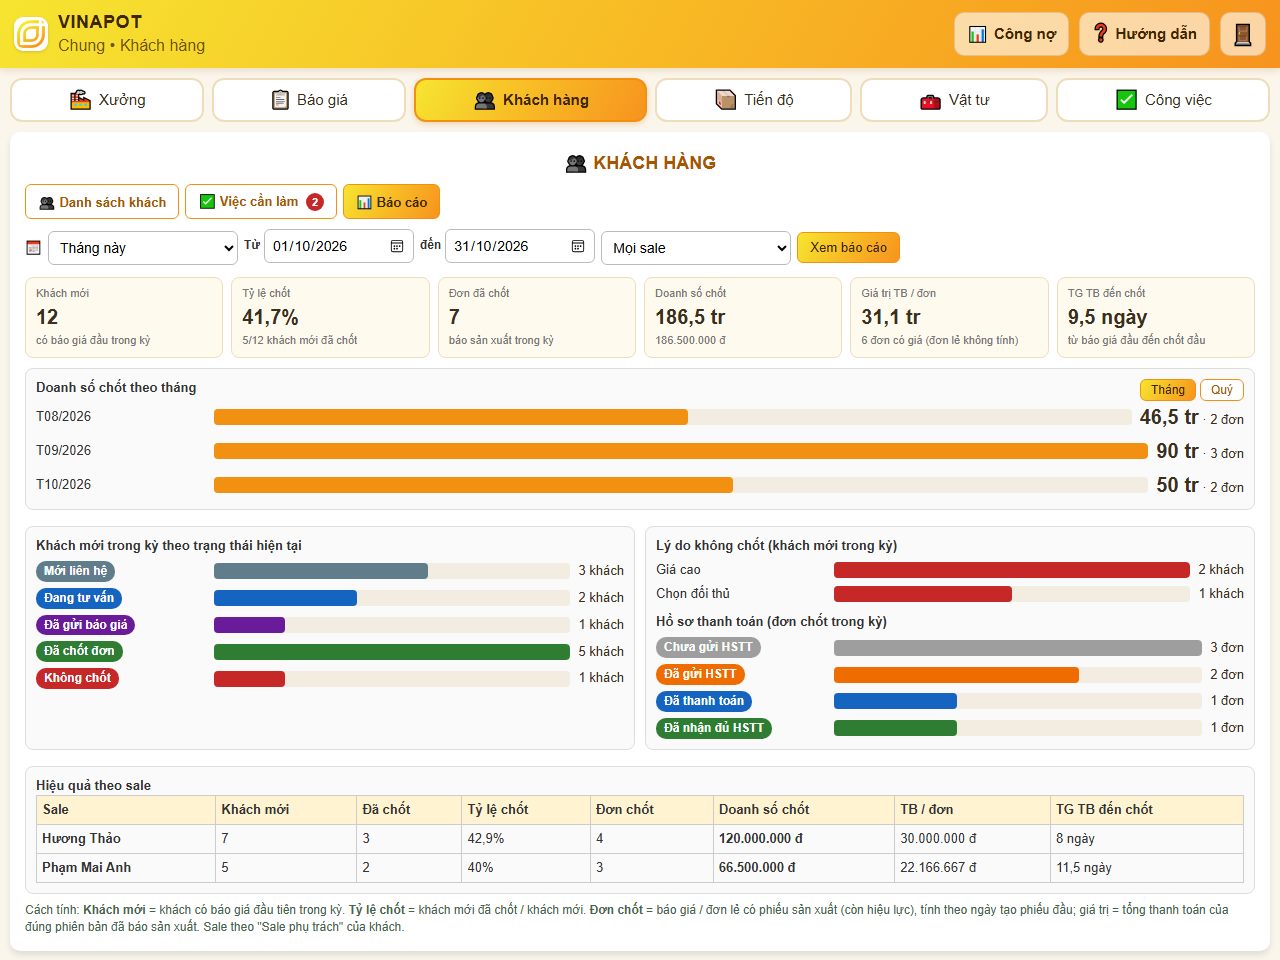
Task: Click the red badge count on Việc cần làm
Action: pyautogui.click(x=315, y=202)
